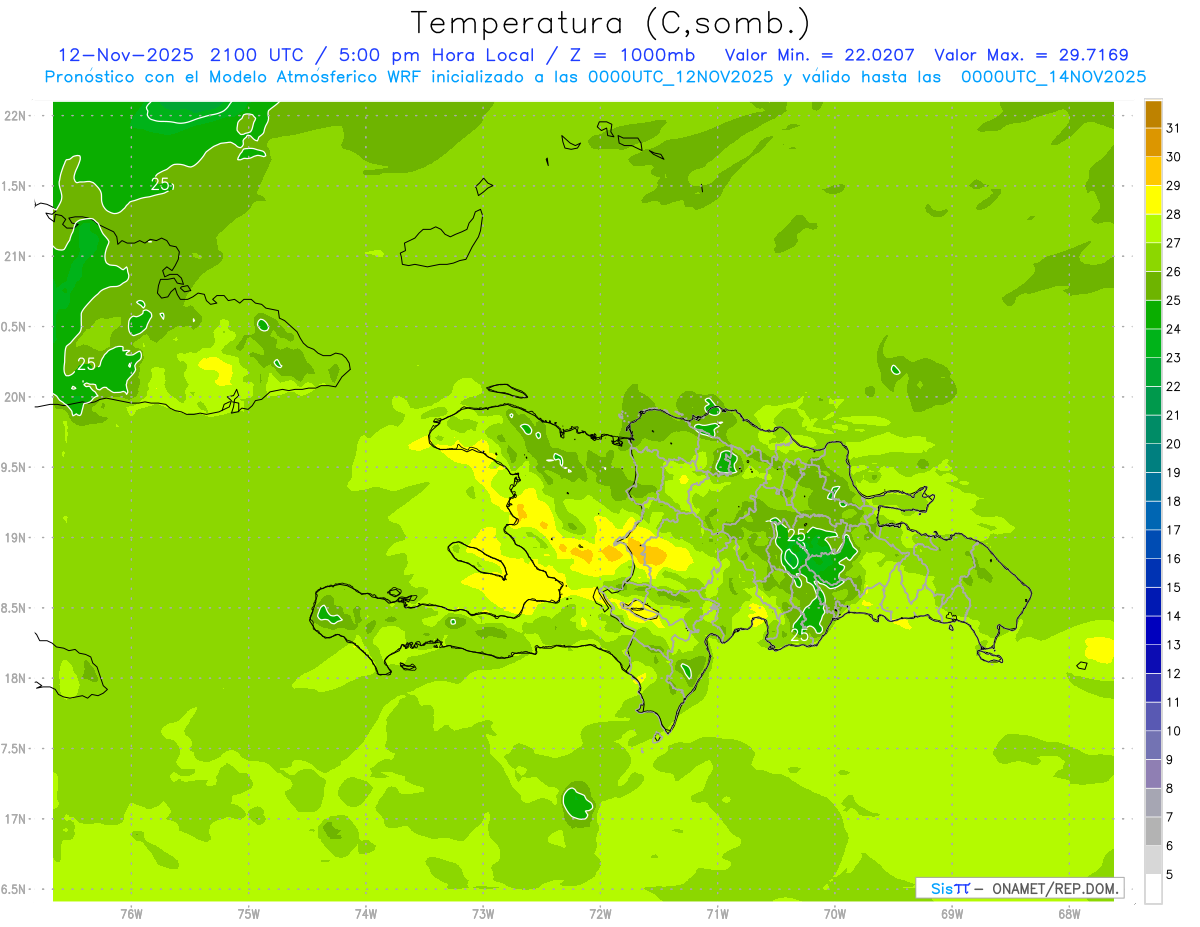Screen dimensions: 1200x927
Task: Click the "8.5N" latitude axis label
Action: point(14,608)
